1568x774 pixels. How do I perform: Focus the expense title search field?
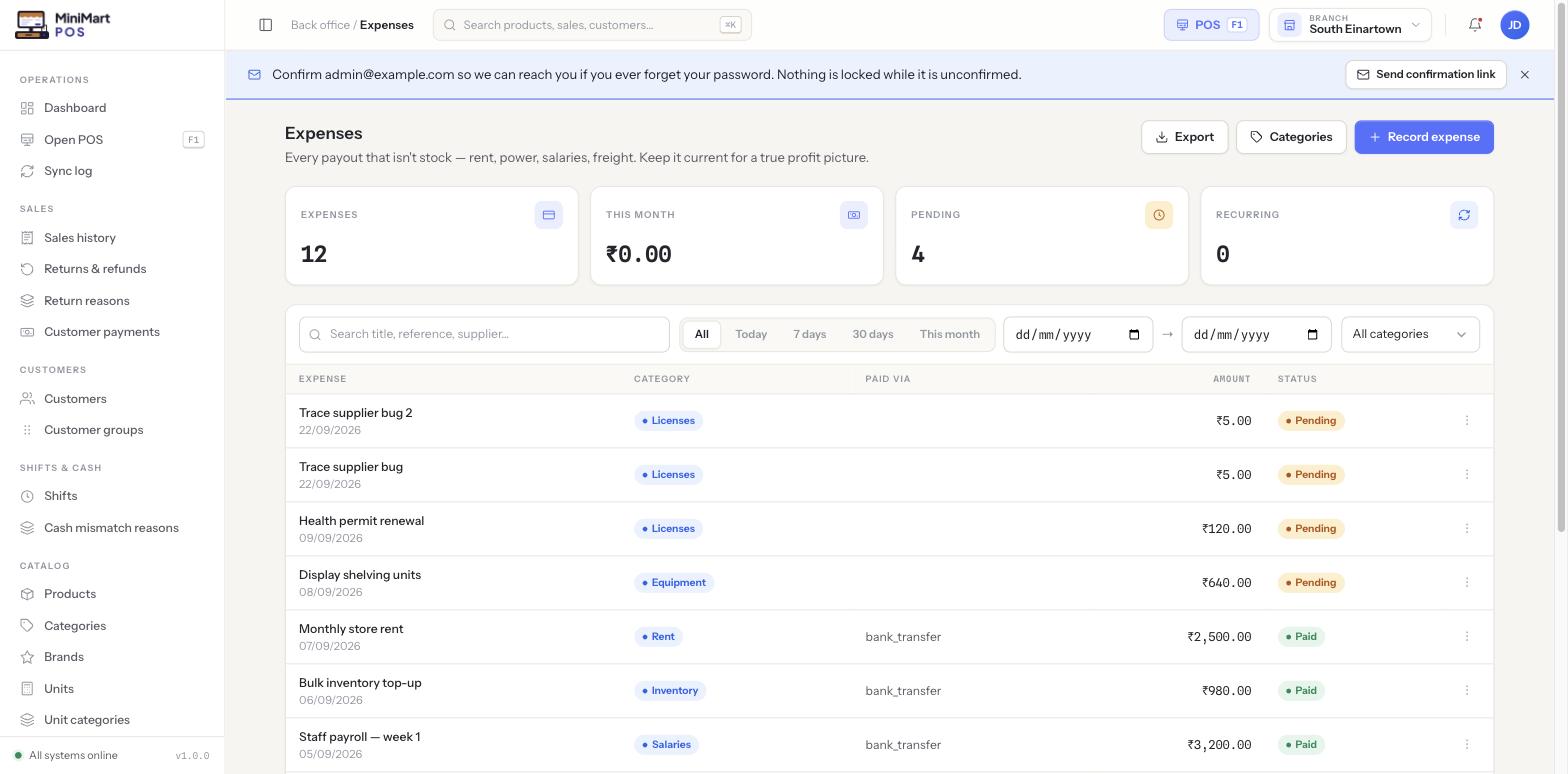point(484,335)
